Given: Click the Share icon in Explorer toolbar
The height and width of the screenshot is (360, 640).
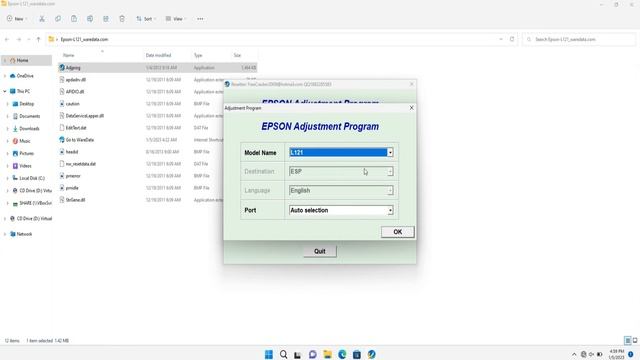Looking at the screenshot, I should (106, 19).
